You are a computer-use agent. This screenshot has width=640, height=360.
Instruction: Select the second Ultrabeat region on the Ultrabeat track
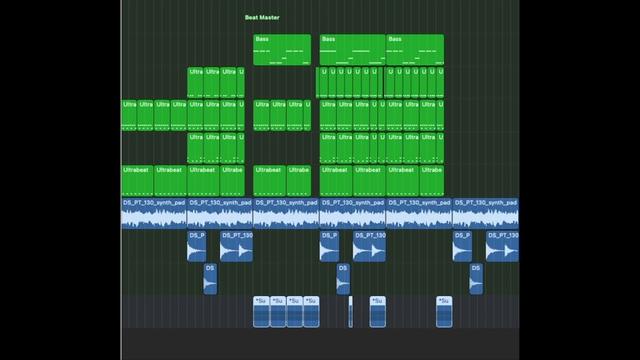pyautogui.click(x=171, y=181)
